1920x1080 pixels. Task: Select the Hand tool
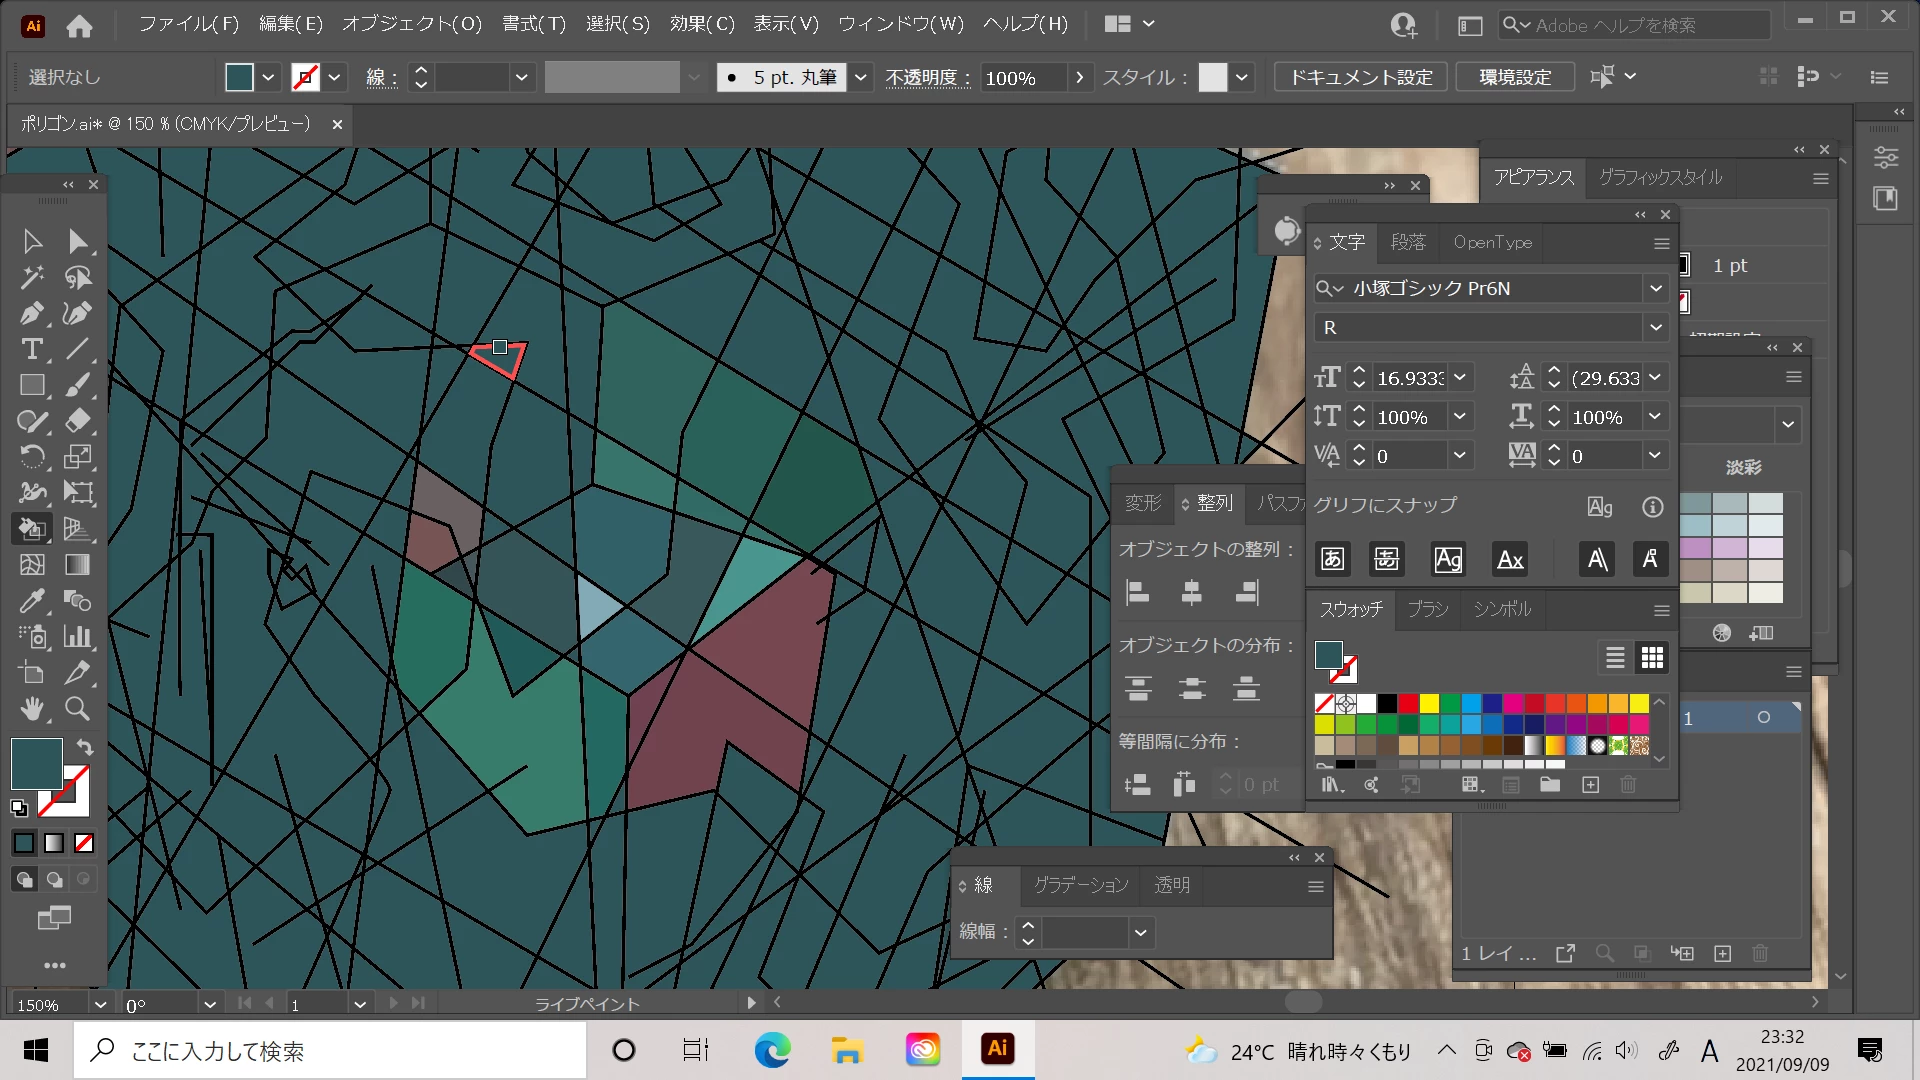click(x=32, y=709)
